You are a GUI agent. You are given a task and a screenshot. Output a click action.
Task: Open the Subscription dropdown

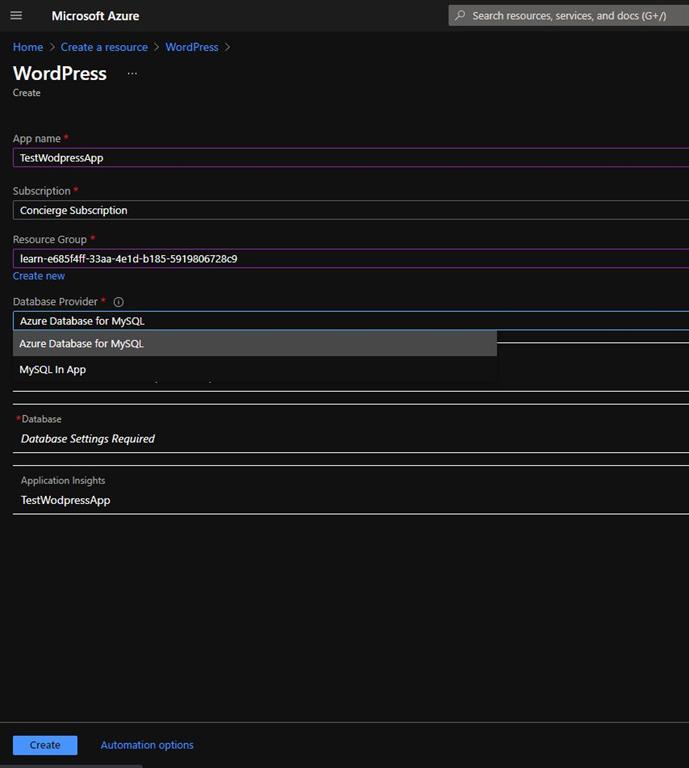point(351,210)
